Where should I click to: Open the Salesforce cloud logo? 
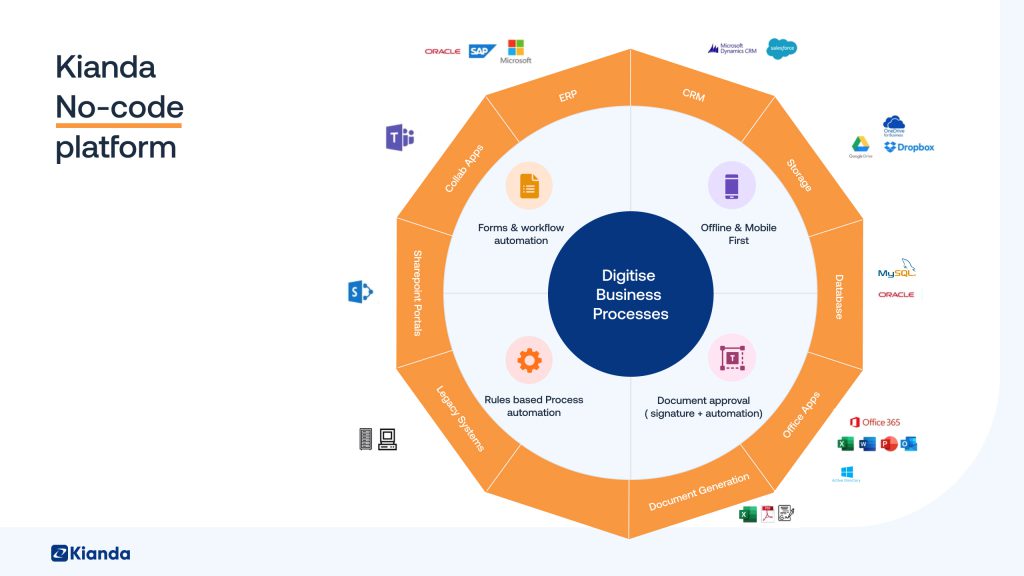782,47
